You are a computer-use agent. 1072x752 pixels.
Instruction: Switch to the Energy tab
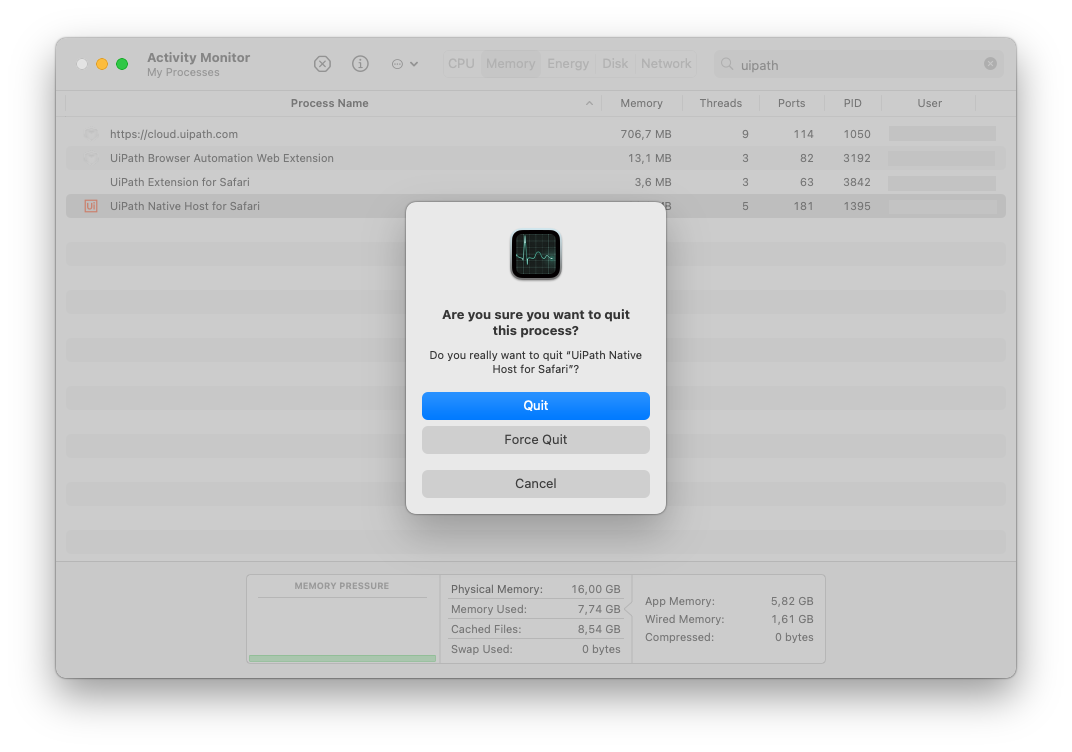tap(567, 64)
